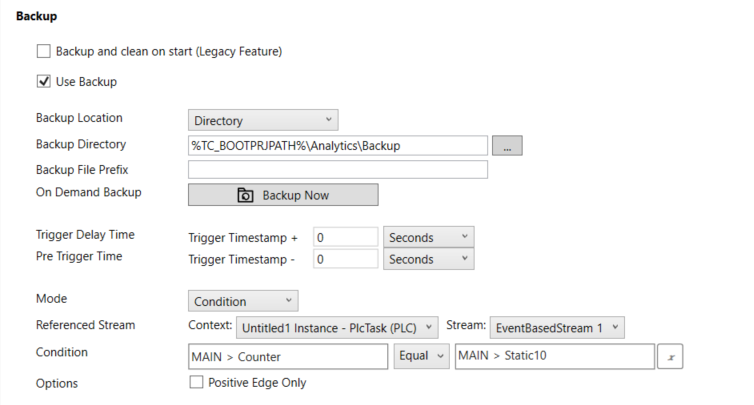The width and height of the screenshot is (754, 405).
Task: Open Pre Trigger Time units dropdown
Action: (428, 259)
